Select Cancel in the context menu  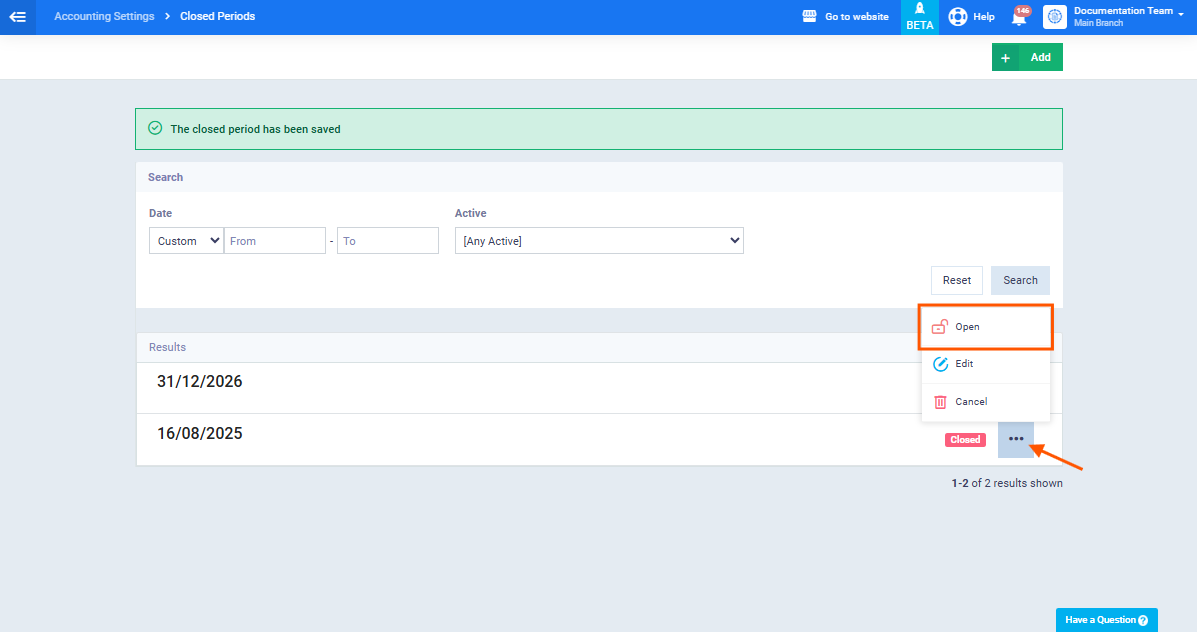click(x=986, y=401)
